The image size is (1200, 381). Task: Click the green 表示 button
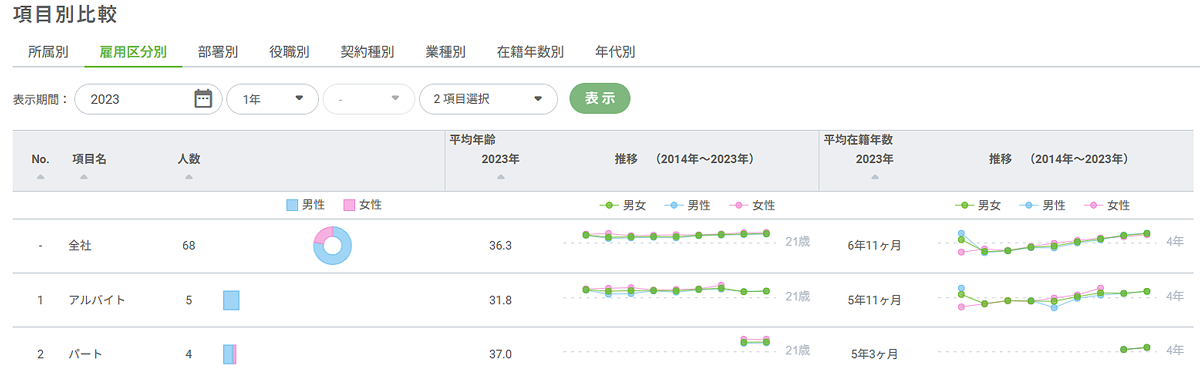tap(600, 99)
